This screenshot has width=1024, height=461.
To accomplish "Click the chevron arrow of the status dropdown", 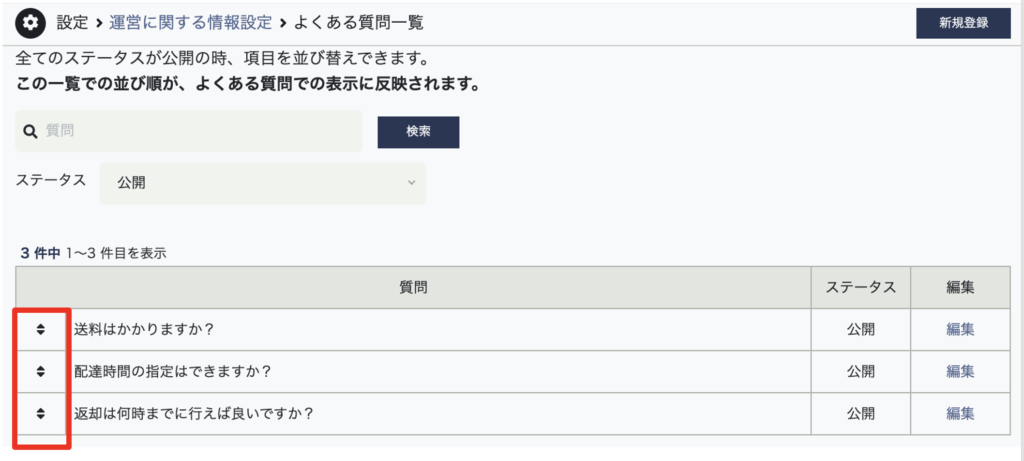I will coord(411,183).
